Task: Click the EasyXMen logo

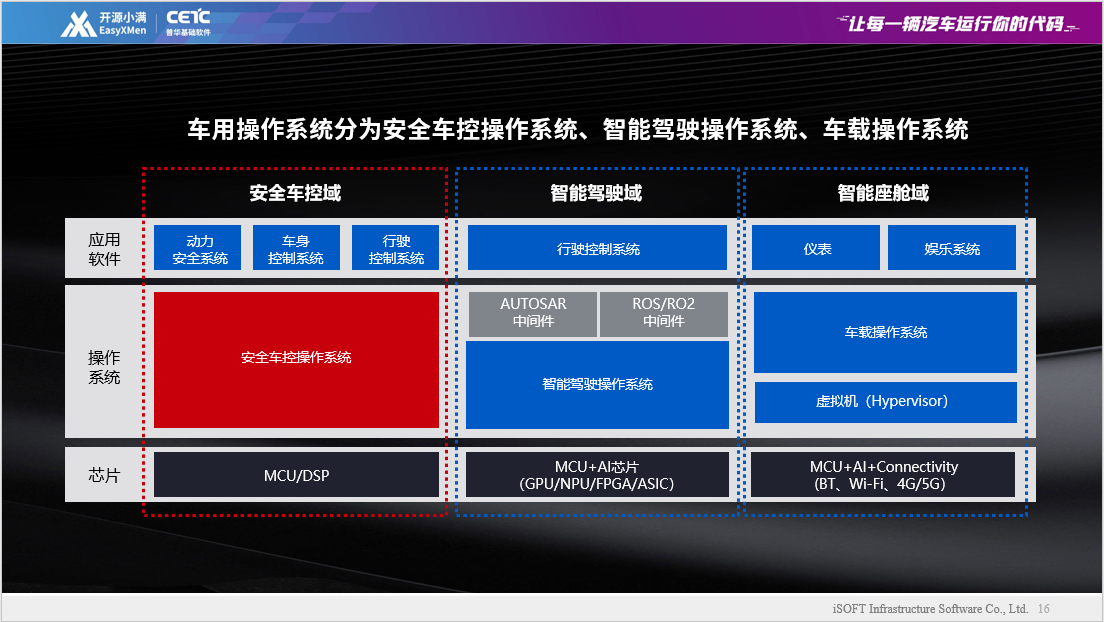Action: click(x=104, y=23)
